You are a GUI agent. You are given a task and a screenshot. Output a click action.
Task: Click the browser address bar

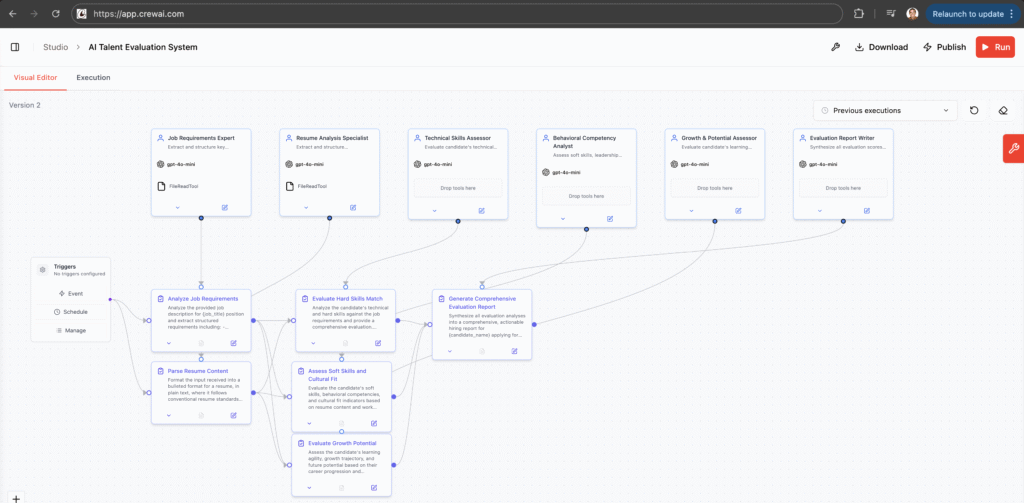point(400,14)
